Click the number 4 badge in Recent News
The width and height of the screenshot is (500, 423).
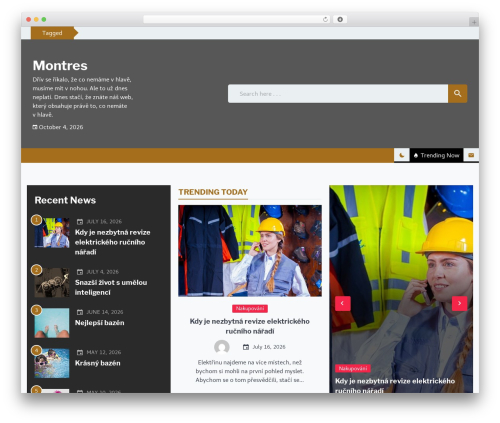click(36, 350)
